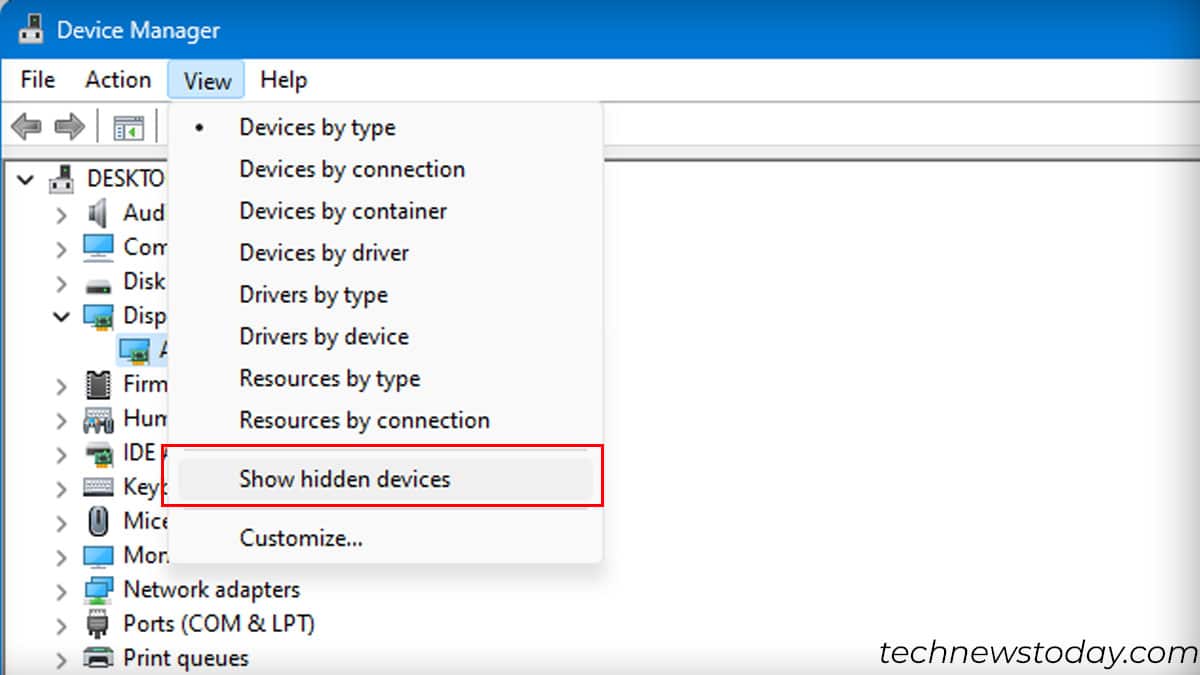Collapse the DESKTOP root node
The image size is (1200, 675).
click(x=26, y=180)
